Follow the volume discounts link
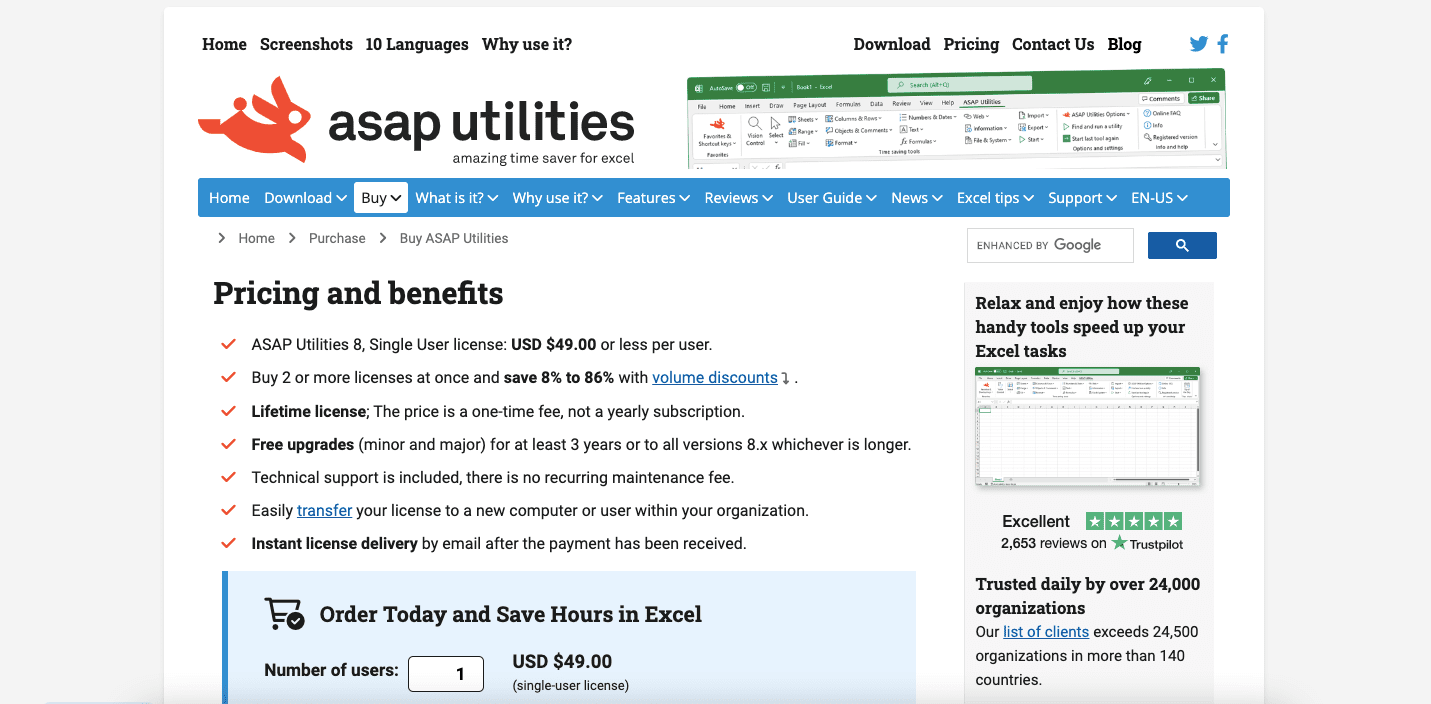The height and width of the screenshot is (704, 1431). pos(715,378)
